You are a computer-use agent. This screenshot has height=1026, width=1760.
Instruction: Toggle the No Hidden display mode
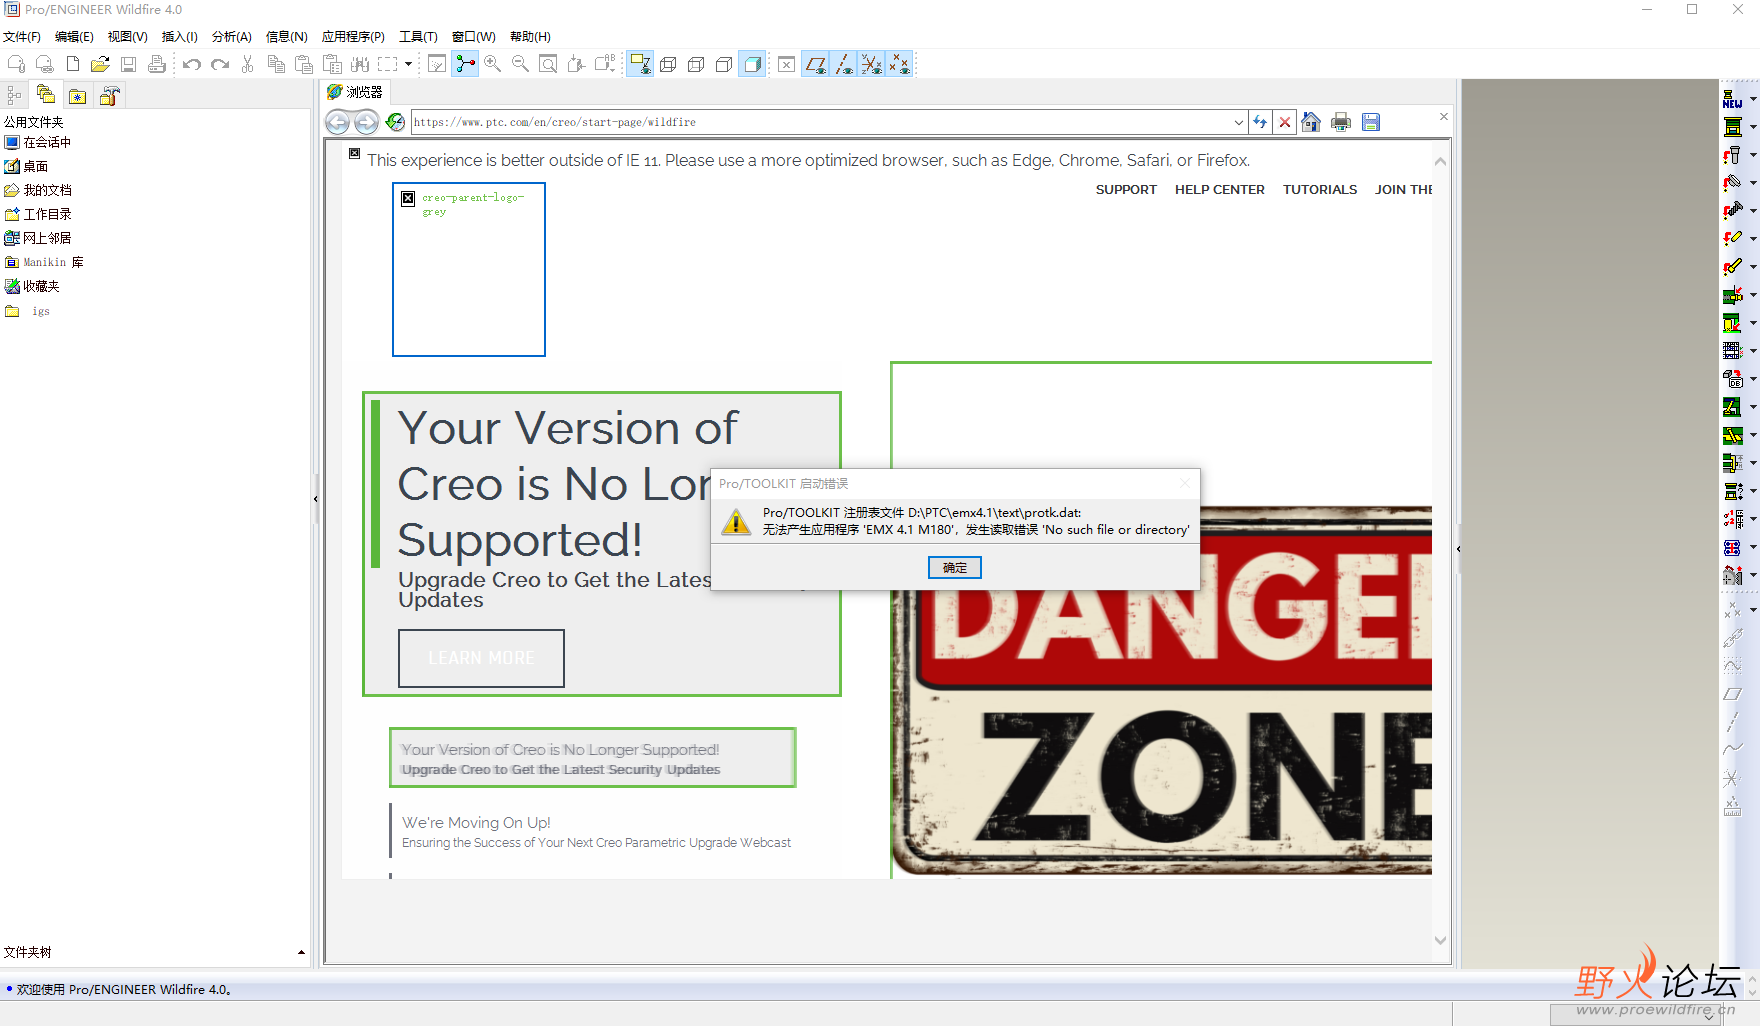click(x=724, y=64)
